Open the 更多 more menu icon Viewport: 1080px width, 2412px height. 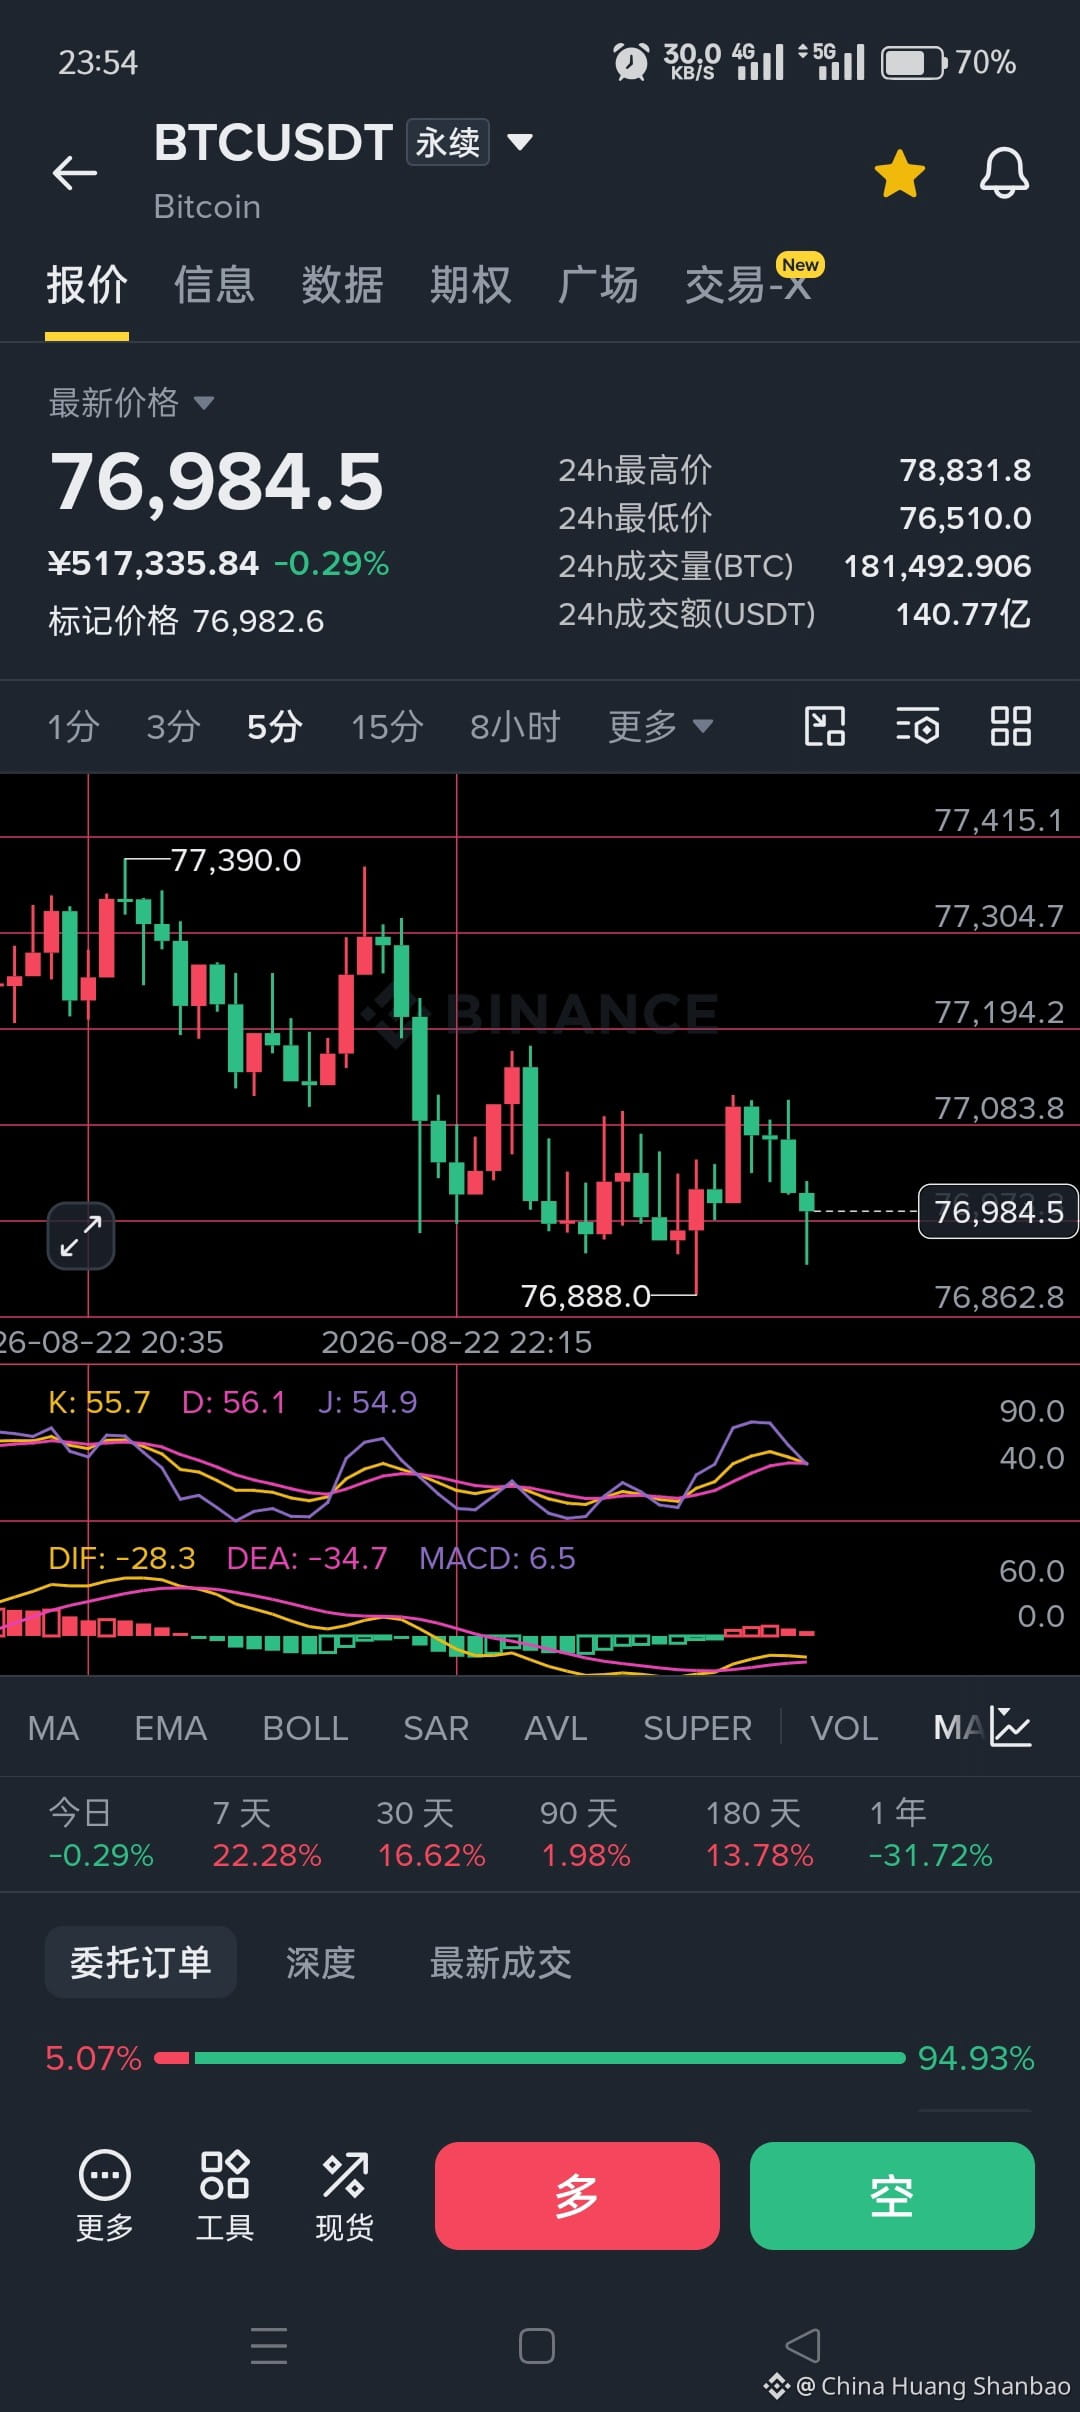[x=105, y=2196]
